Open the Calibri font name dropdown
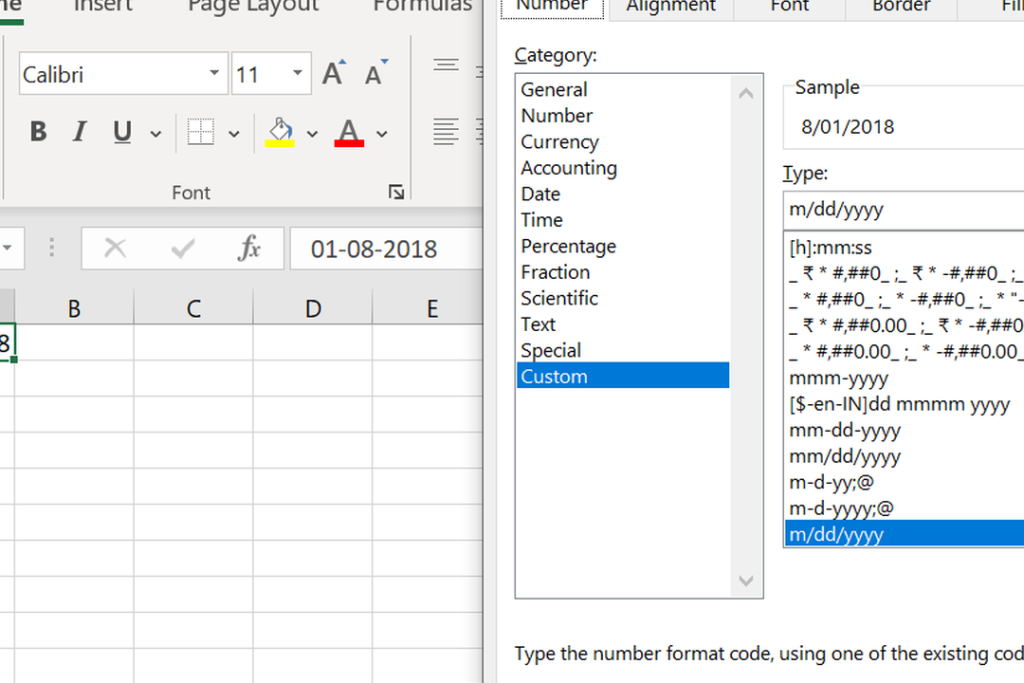 213,73
